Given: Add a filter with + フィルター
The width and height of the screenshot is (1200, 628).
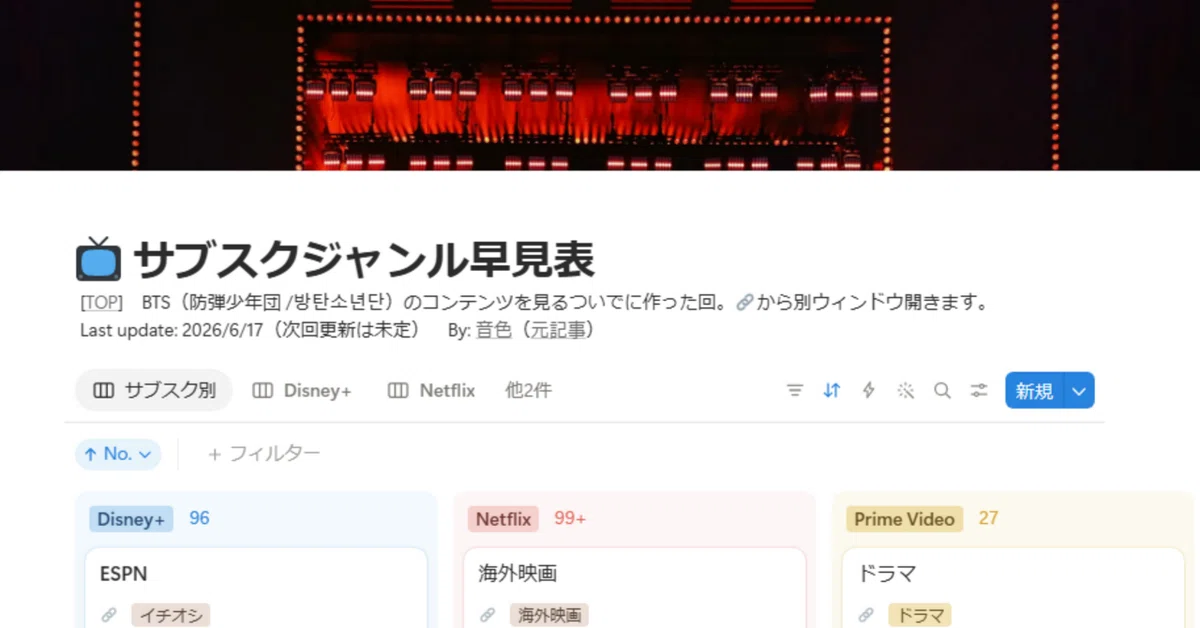Looking at the screenshot, I should pos(264,454).
